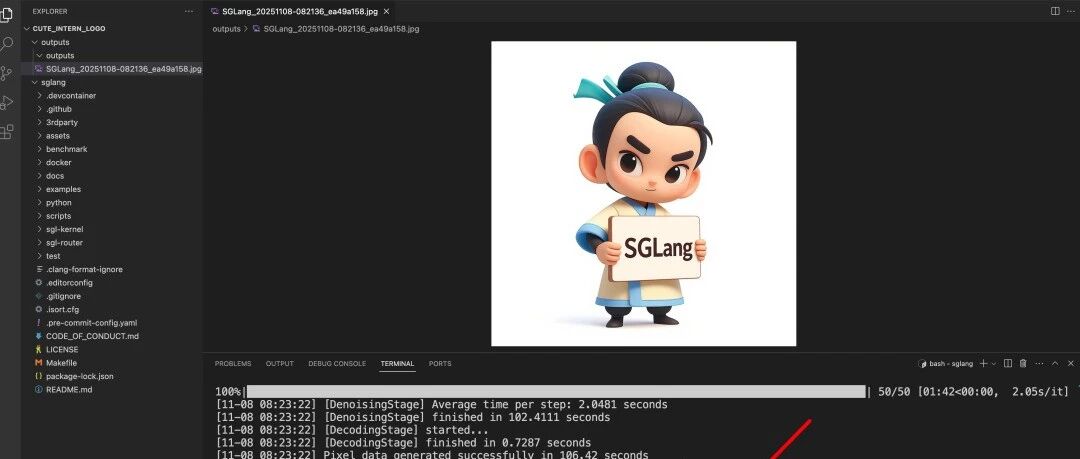Switch to the Ports tab
The width and height of the screenshot is (1080, 459).
[x=439, y=363]
